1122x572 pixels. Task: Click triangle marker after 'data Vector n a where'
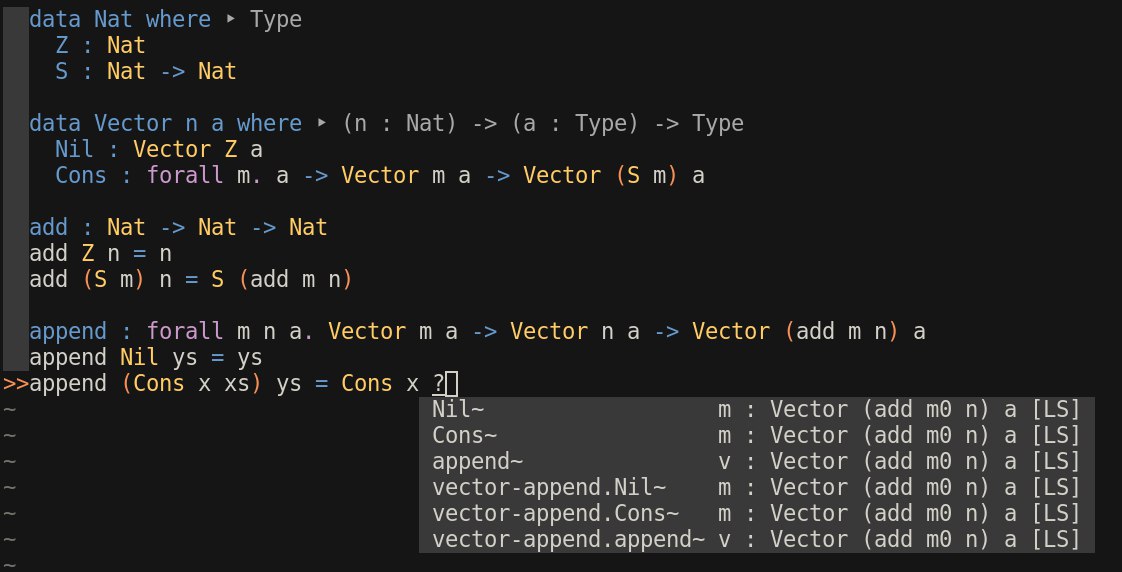322,123
